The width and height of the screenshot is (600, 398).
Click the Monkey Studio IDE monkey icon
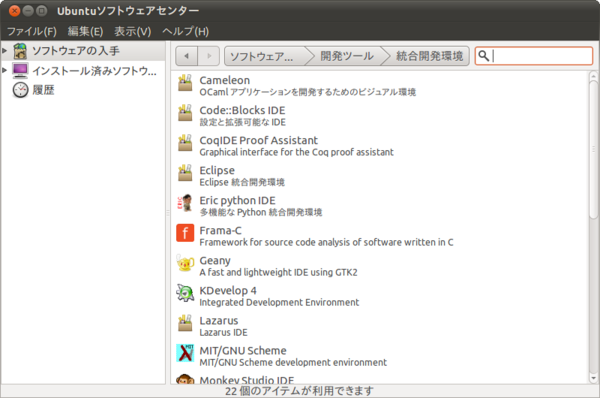click(x=185, y=379)
